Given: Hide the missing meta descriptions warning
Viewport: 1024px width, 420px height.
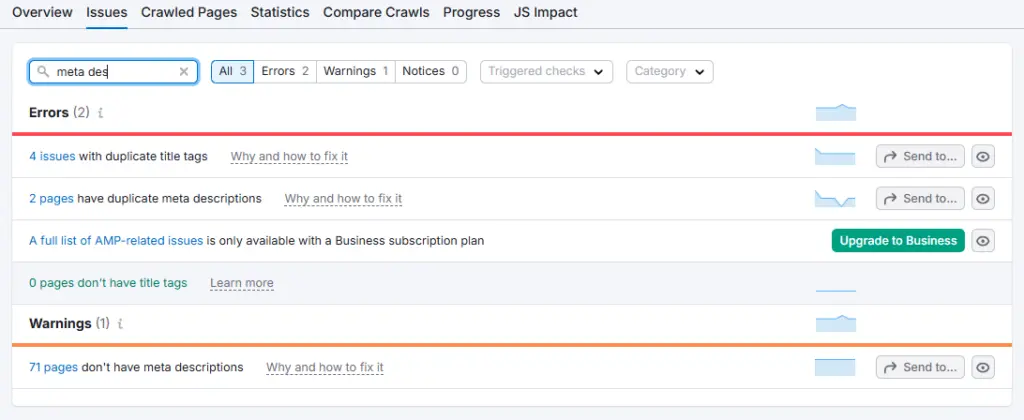Looking at the screenshot, I should (984, 368).
